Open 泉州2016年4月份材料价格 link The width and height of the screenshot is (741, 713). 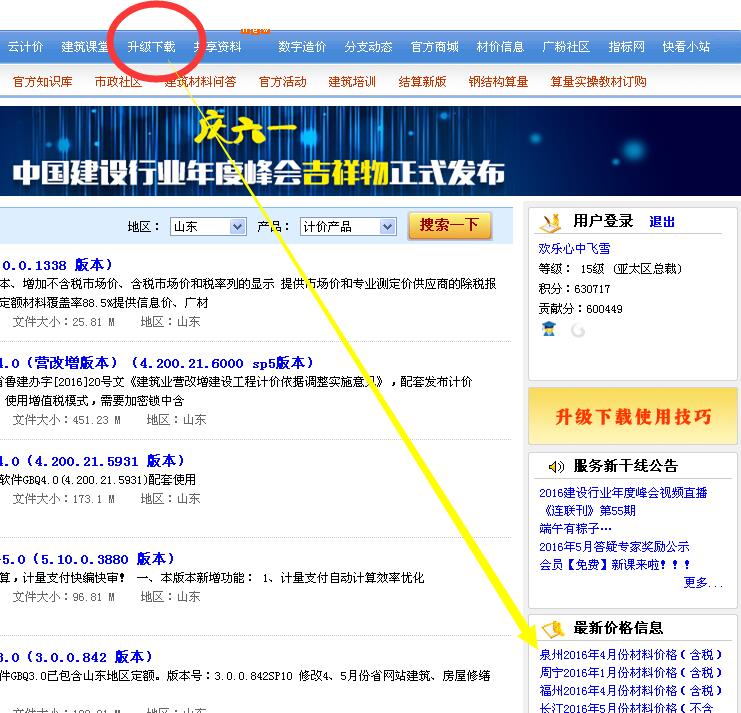click(630, 654)
